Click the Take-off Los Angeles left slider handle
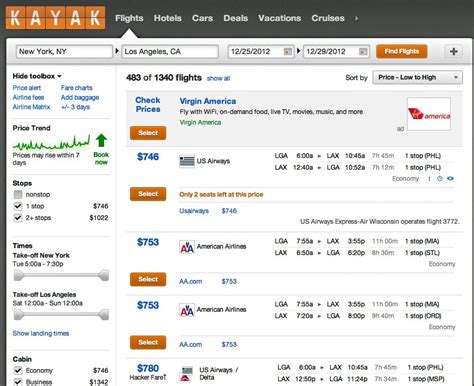Viewport: 474px width, 386px height. pyautogui.click(x=18, y=315)
